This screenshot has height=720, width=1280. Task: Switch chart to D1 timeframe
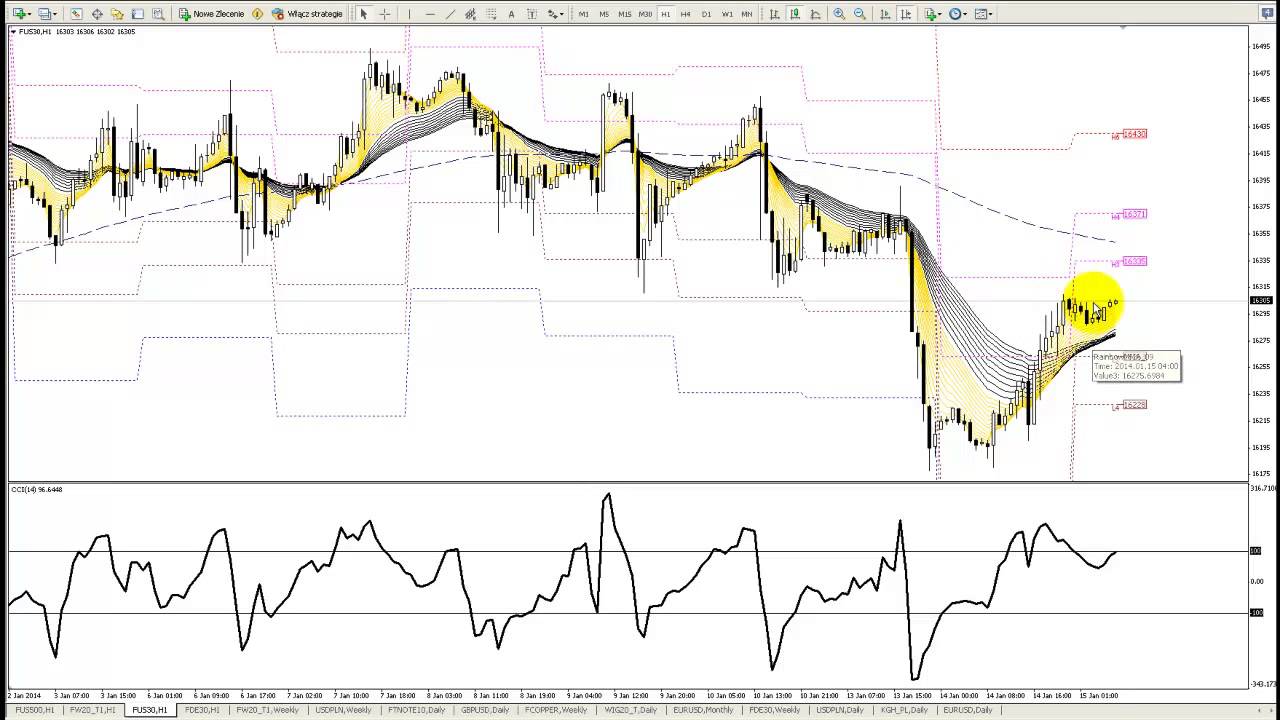707,14
